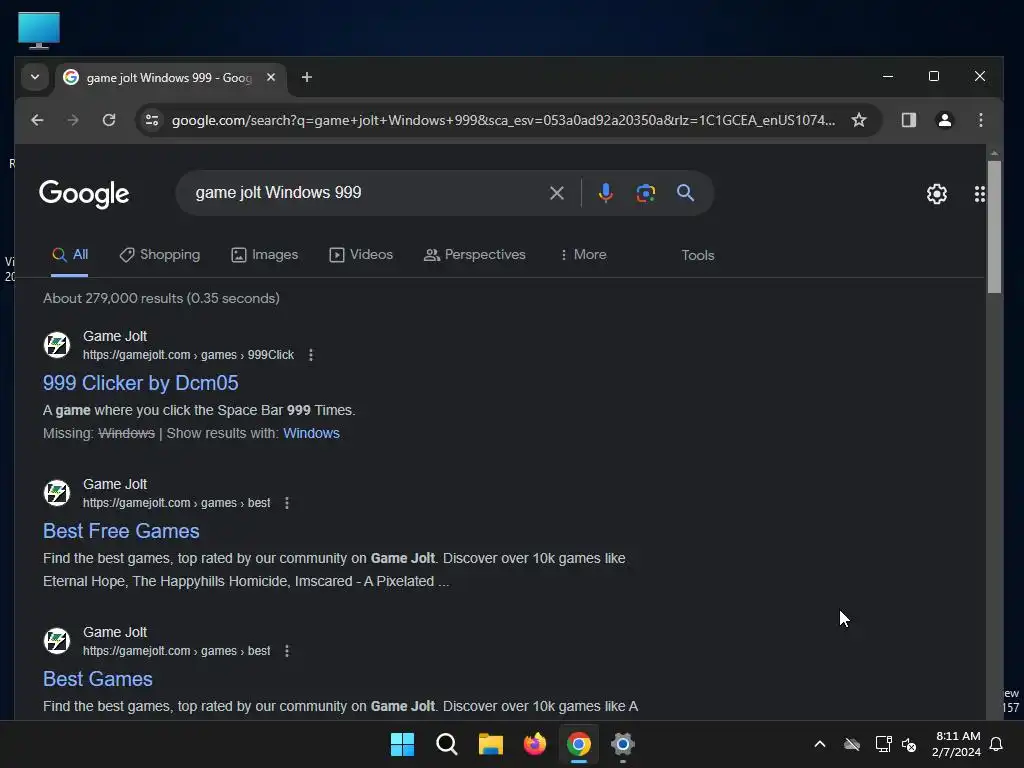Click the muted volume tray icon
Viewport: 1024px width, 768px height.
click(909, 744)
